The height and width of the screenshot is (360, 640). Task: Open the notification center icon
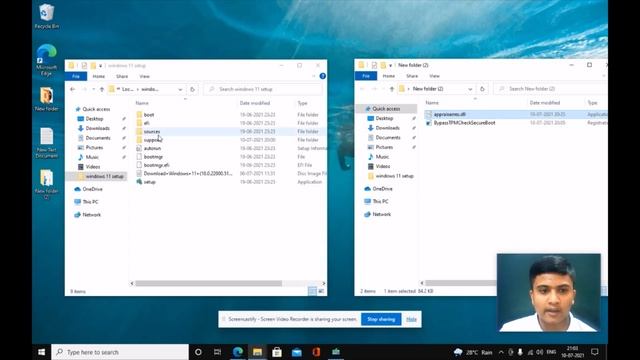(595, 352)
